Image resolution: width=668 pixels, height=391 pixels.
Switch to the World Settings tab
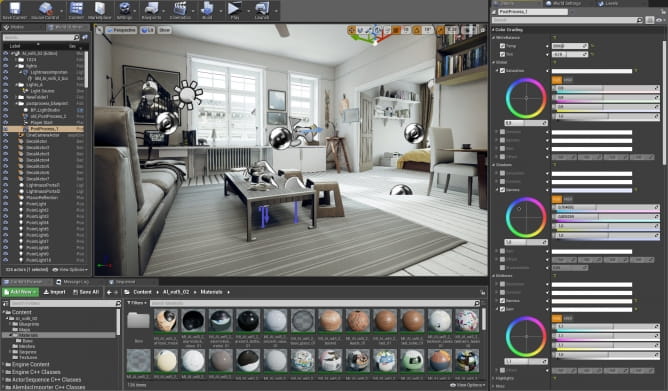564,3
